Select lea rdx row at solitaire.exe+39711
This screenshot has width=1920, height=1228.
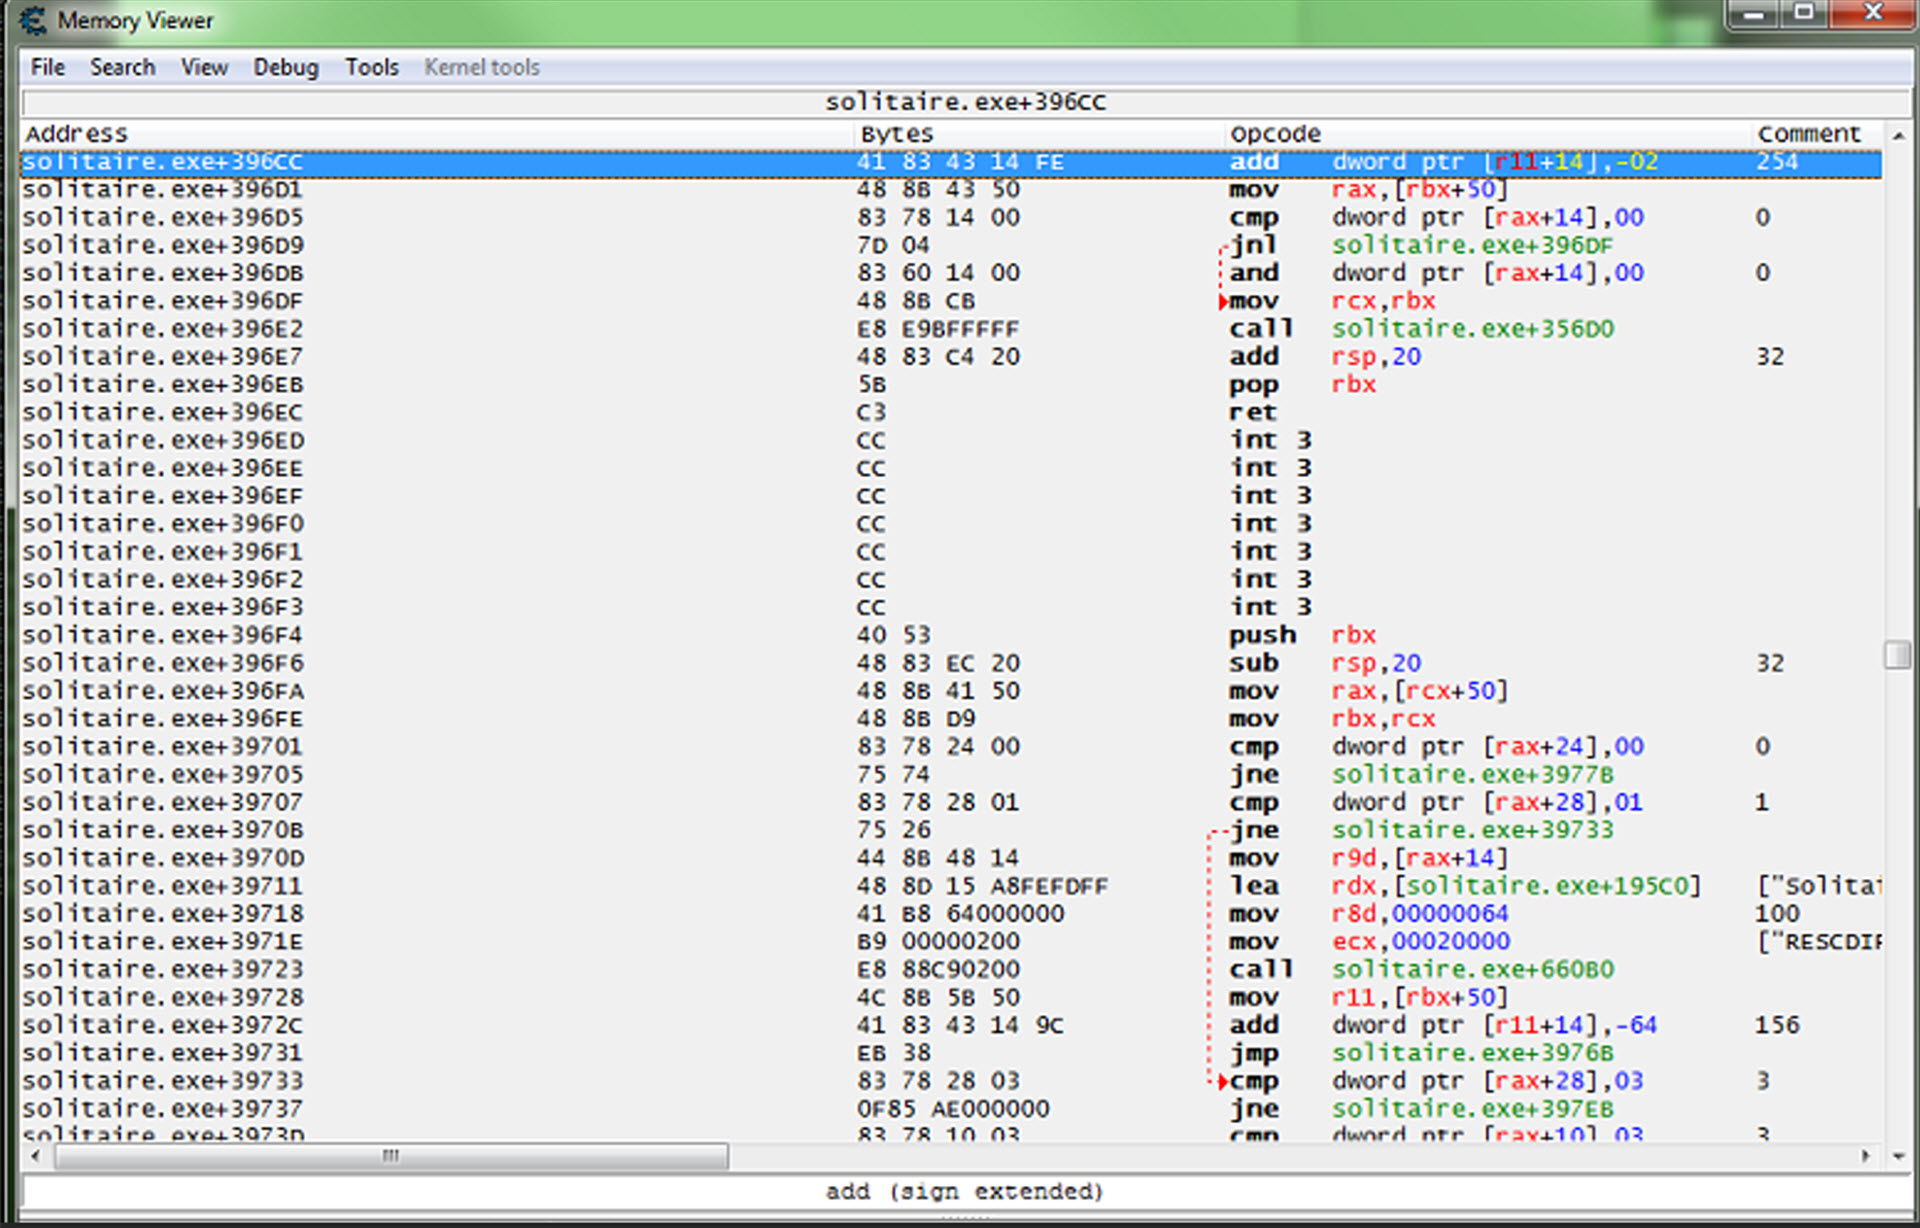point(950,887)
